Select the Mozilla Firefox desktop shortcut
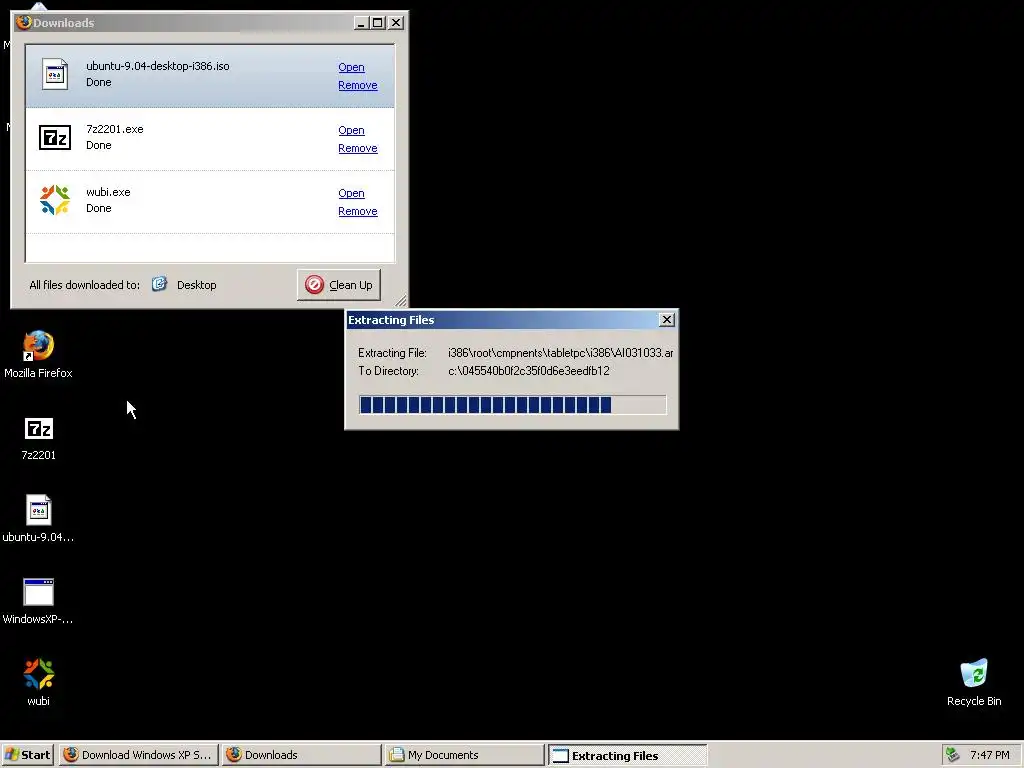 38,355
